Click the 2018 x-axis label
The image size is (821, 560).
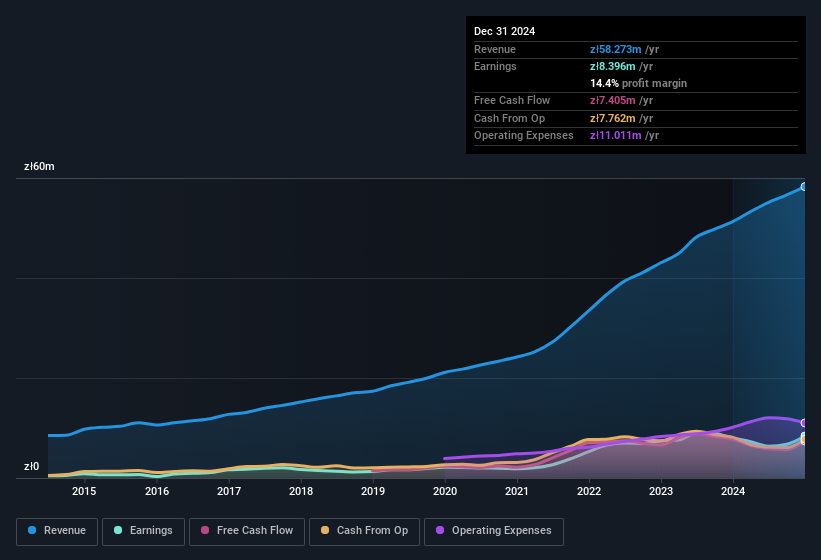pyautogui.click(x=301, y=491)
